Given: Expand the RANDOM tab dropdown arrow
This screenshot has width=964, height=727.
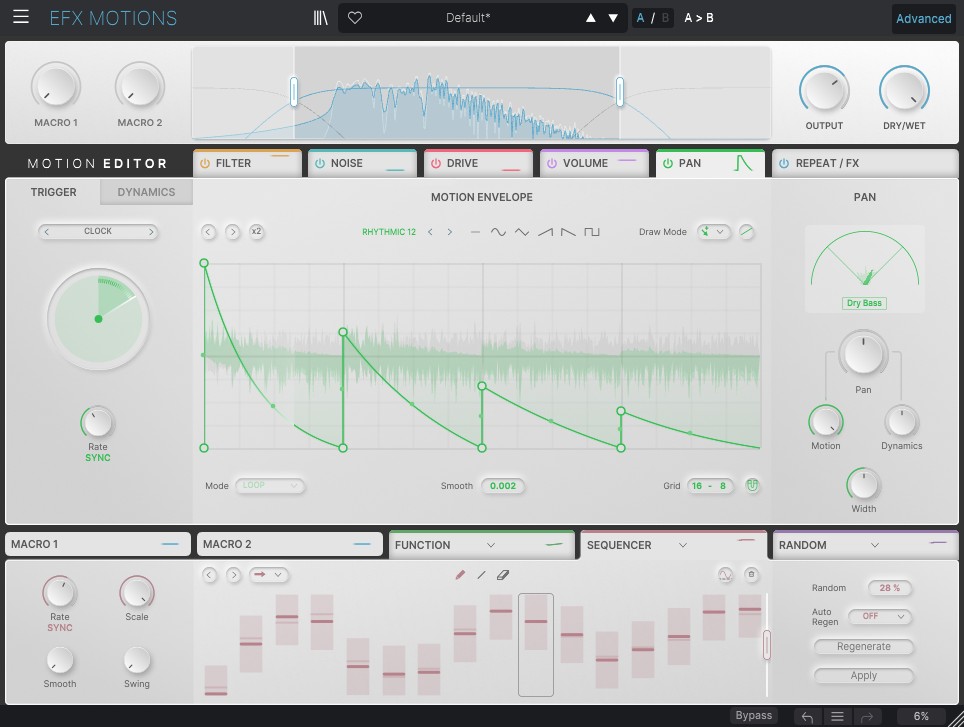Looking at the screenshot, I should (875, 545).
